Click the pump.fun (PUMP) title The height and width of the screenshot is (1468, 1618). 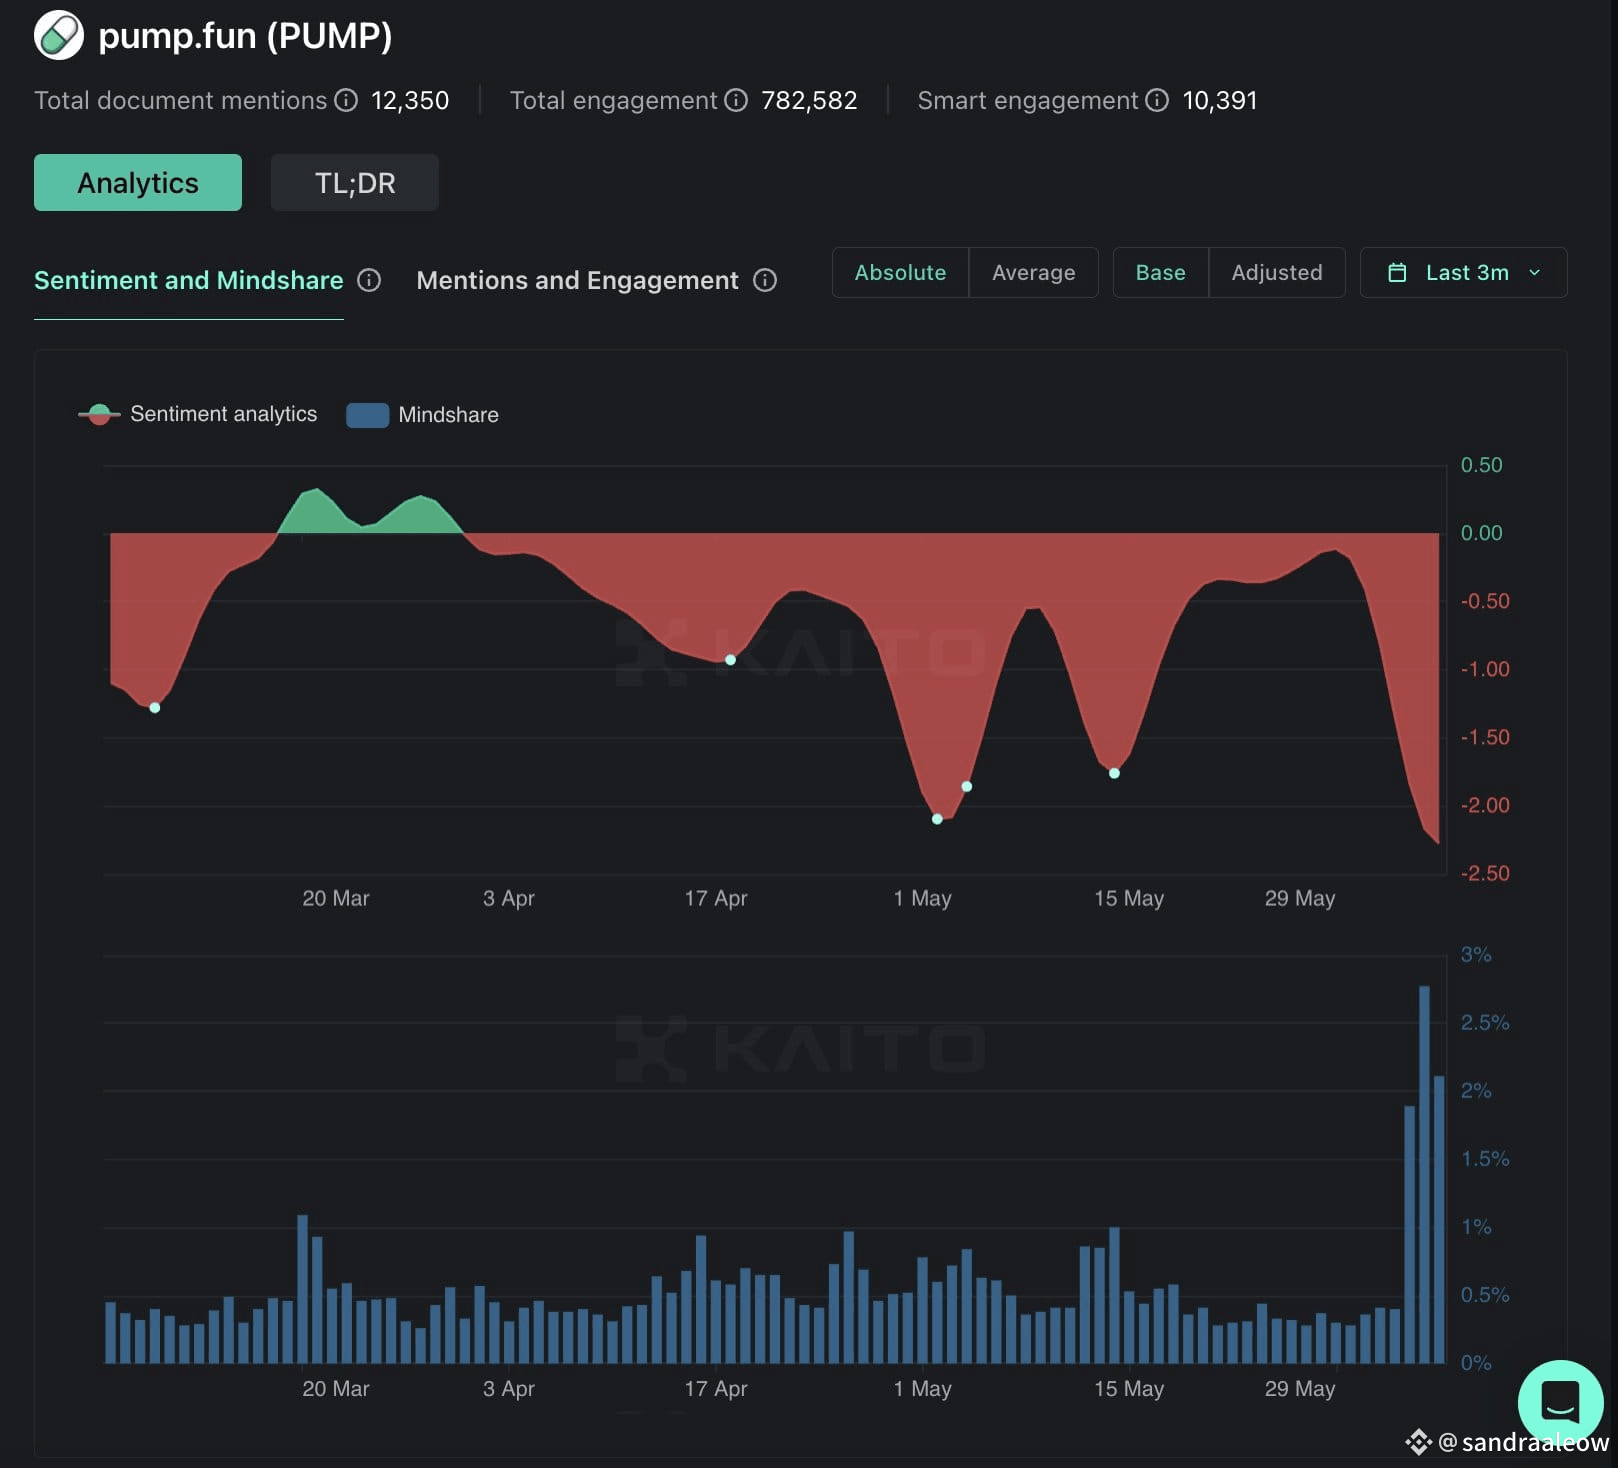pyautogui.click(x=245, y=36)
